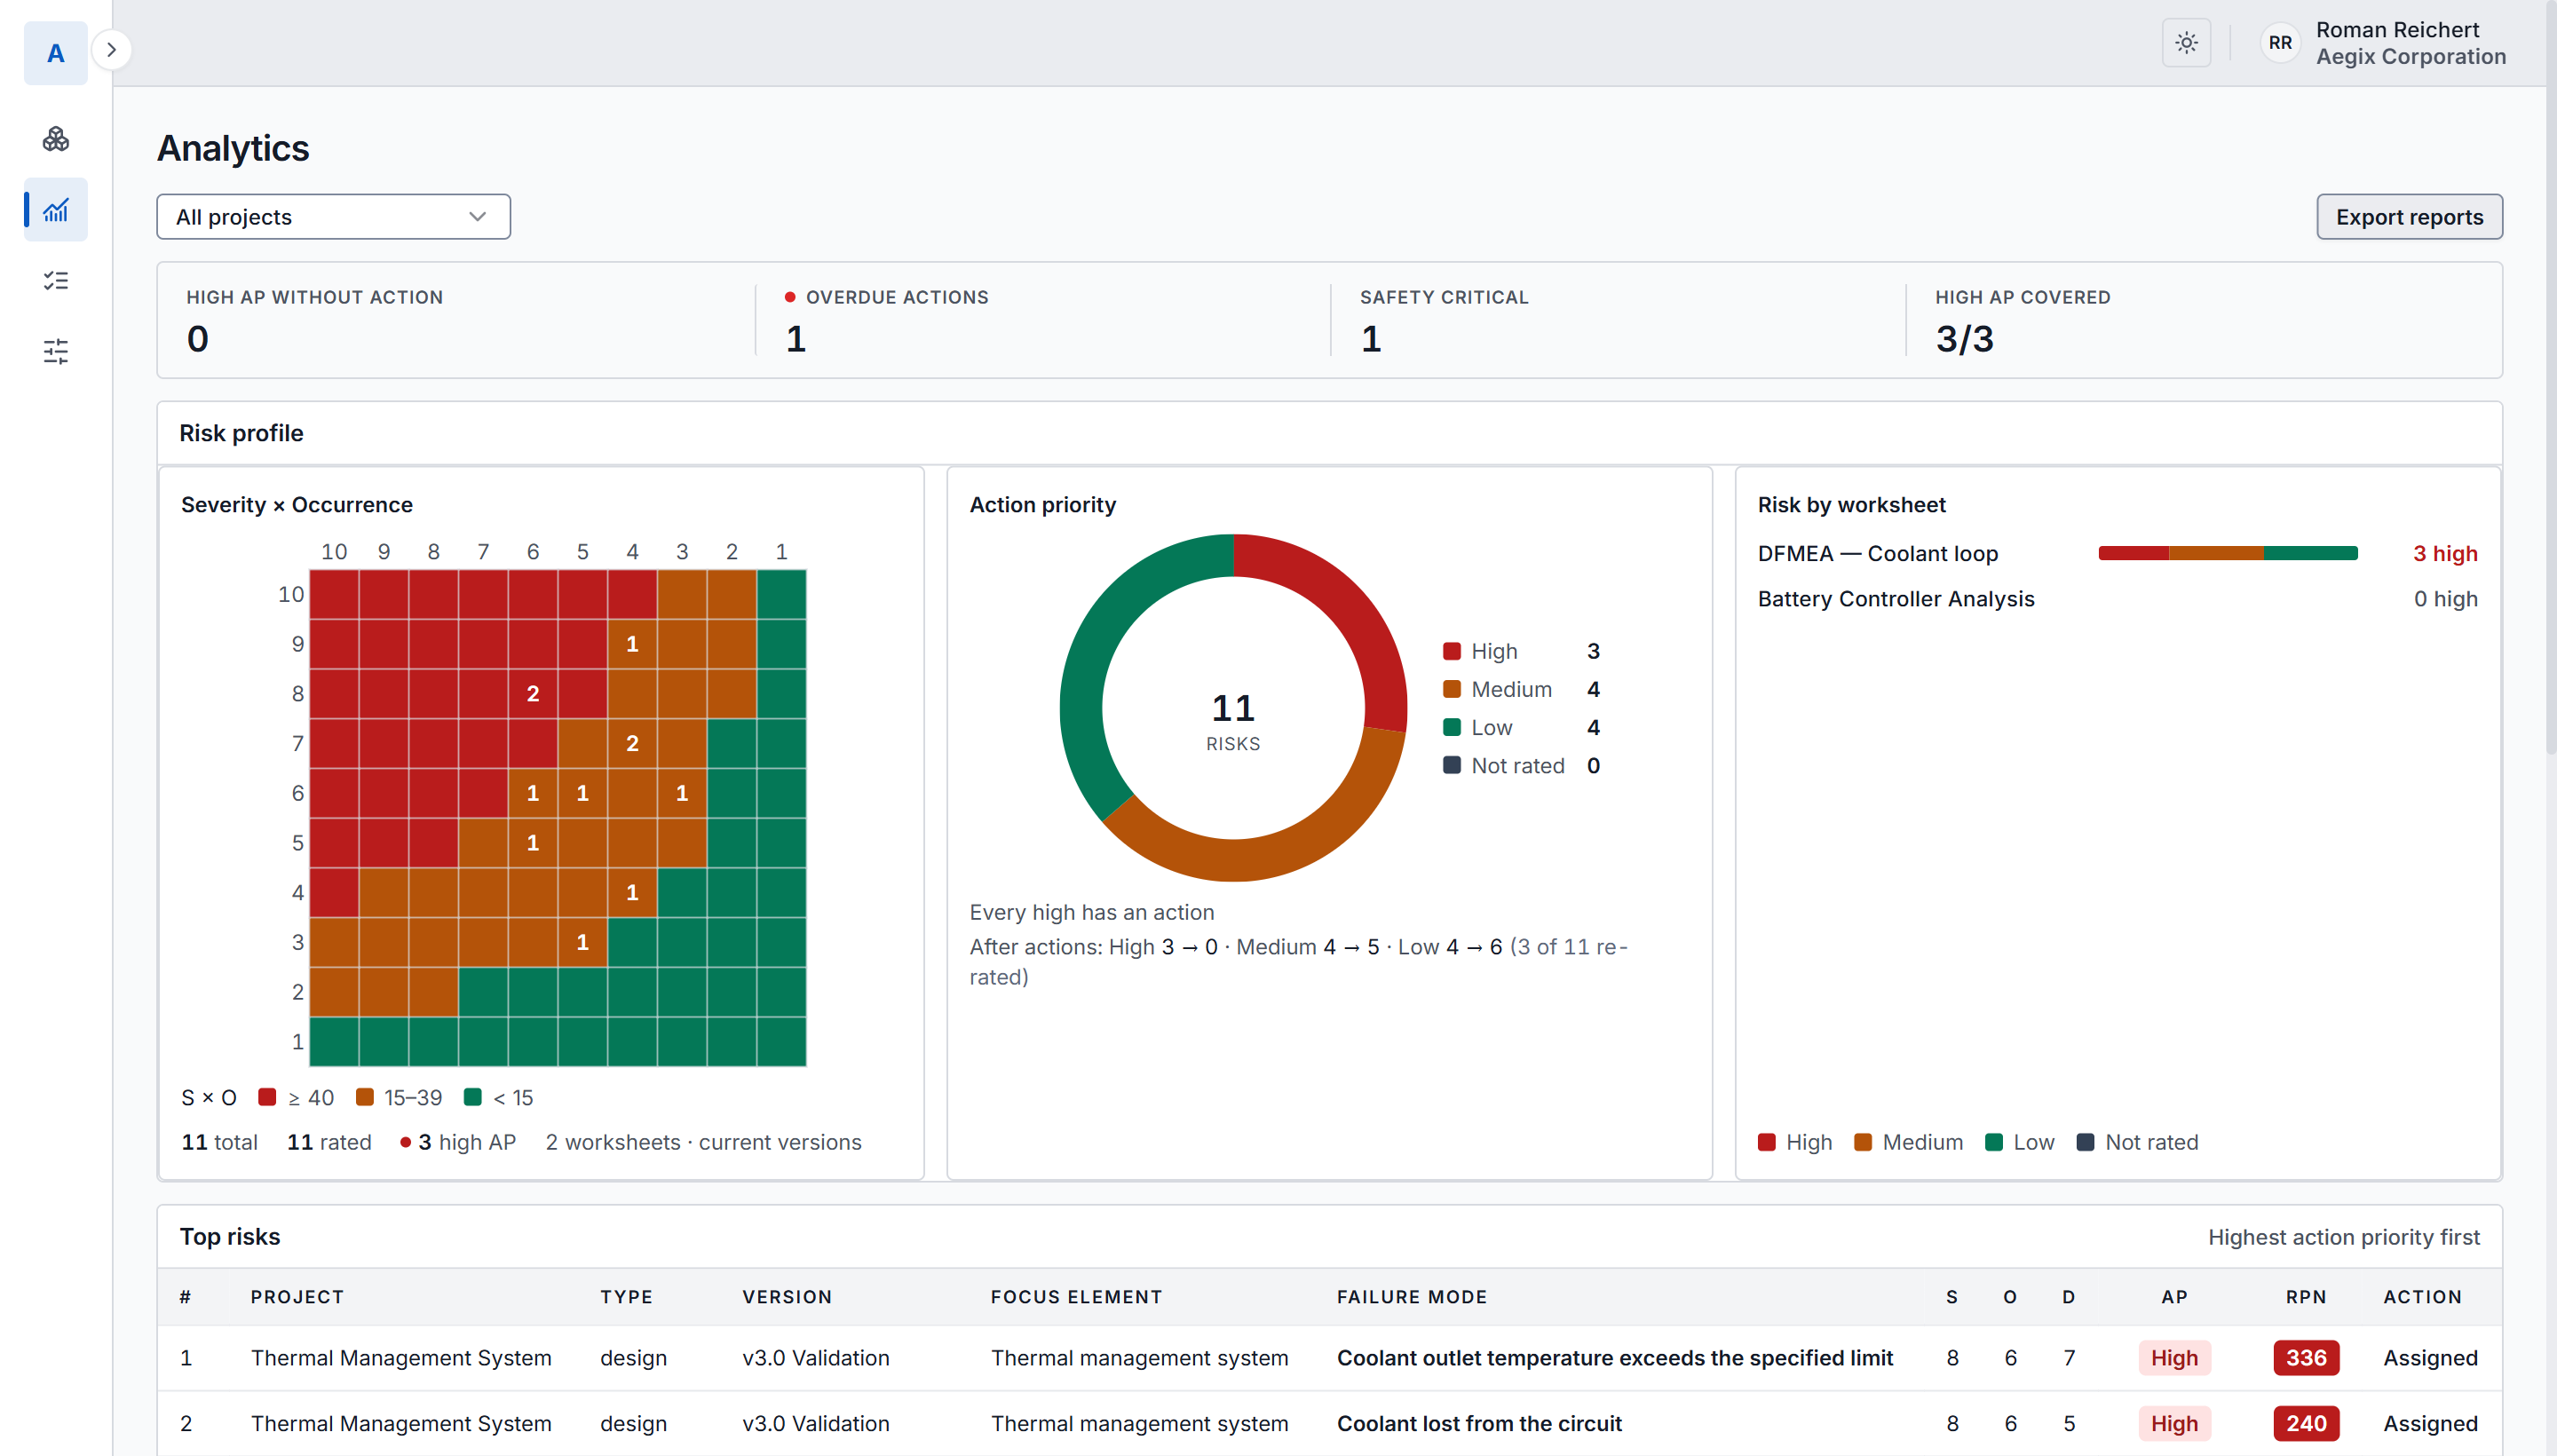Click the Export reports button
The image size is (2557, 1456).
click(2409, 217)
